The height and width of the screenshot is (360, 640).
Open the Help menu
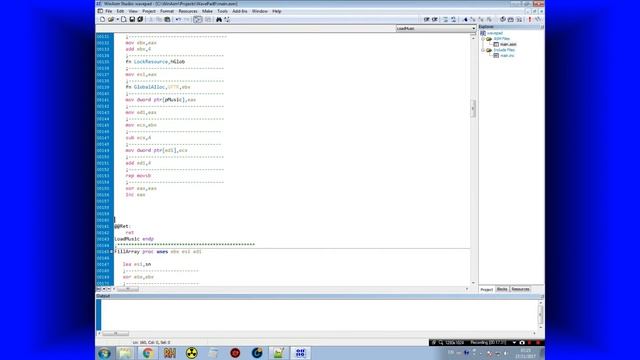tap(277, 11)
